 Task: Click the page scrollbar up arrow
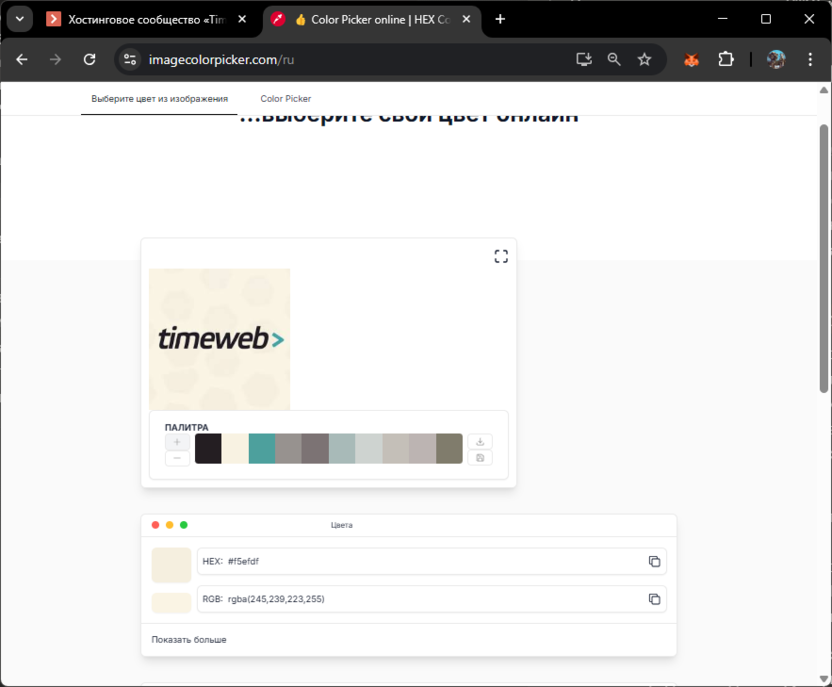click(824, 90)
